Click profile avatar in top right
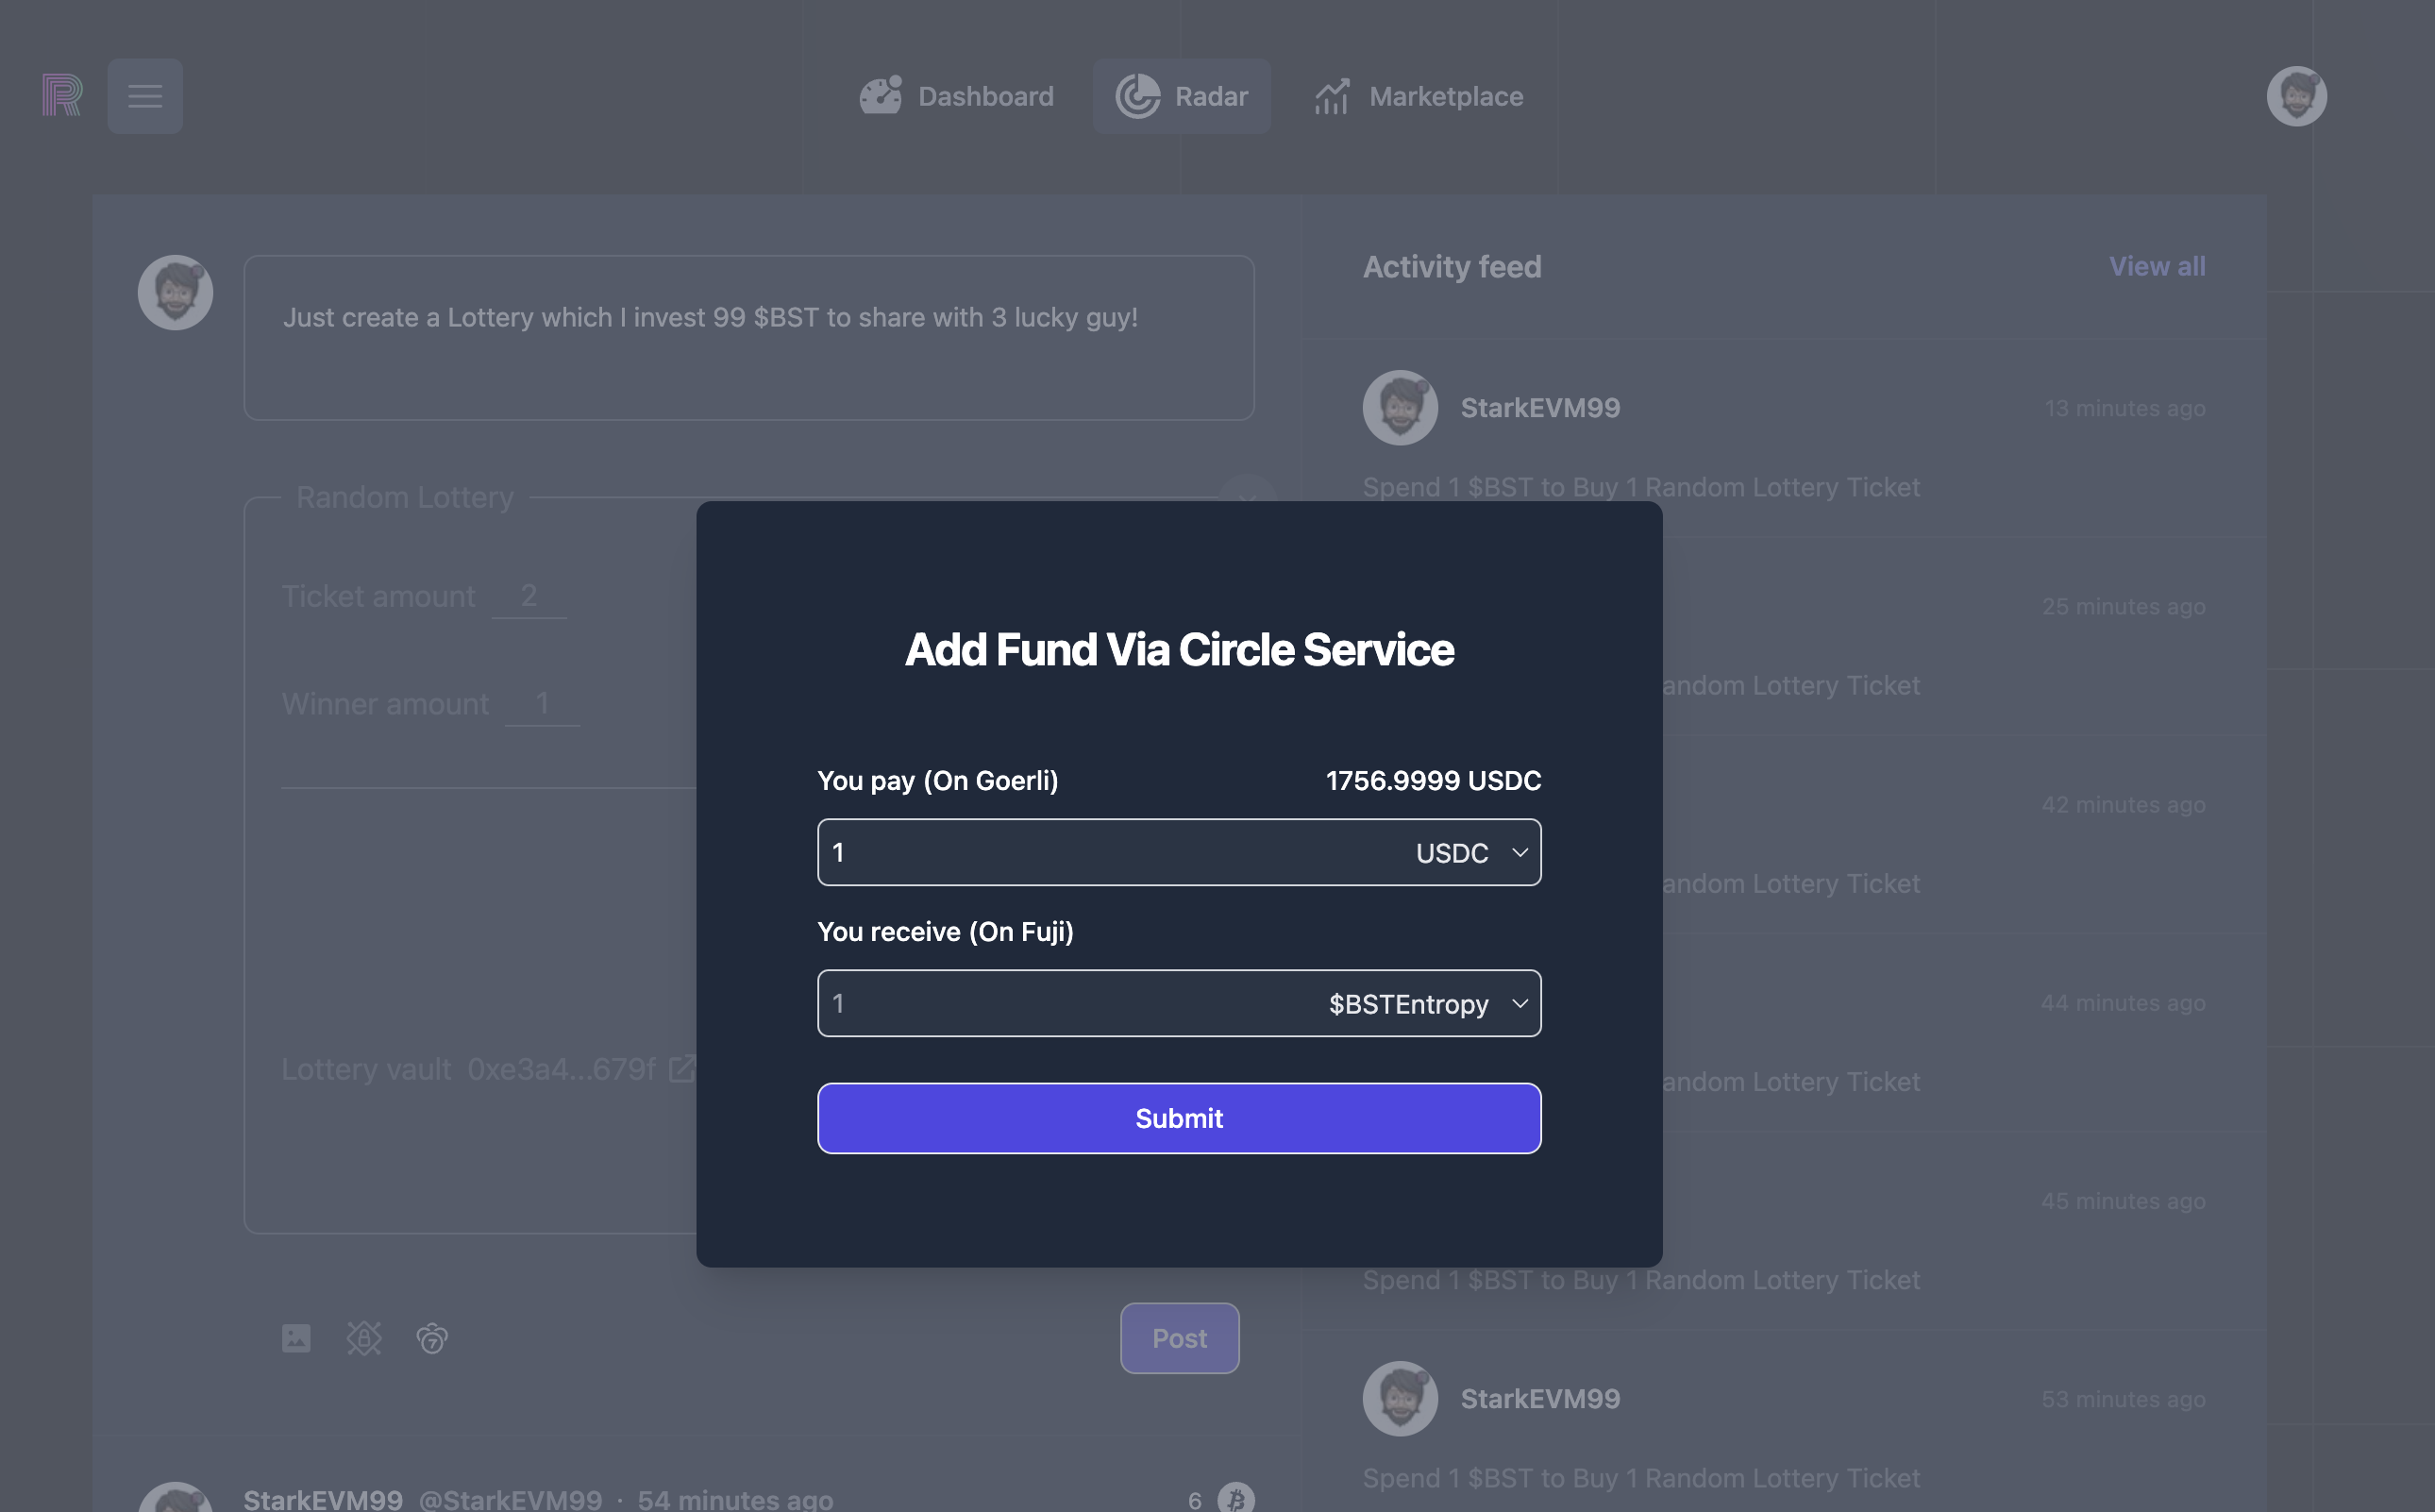 pos(2296,96)
